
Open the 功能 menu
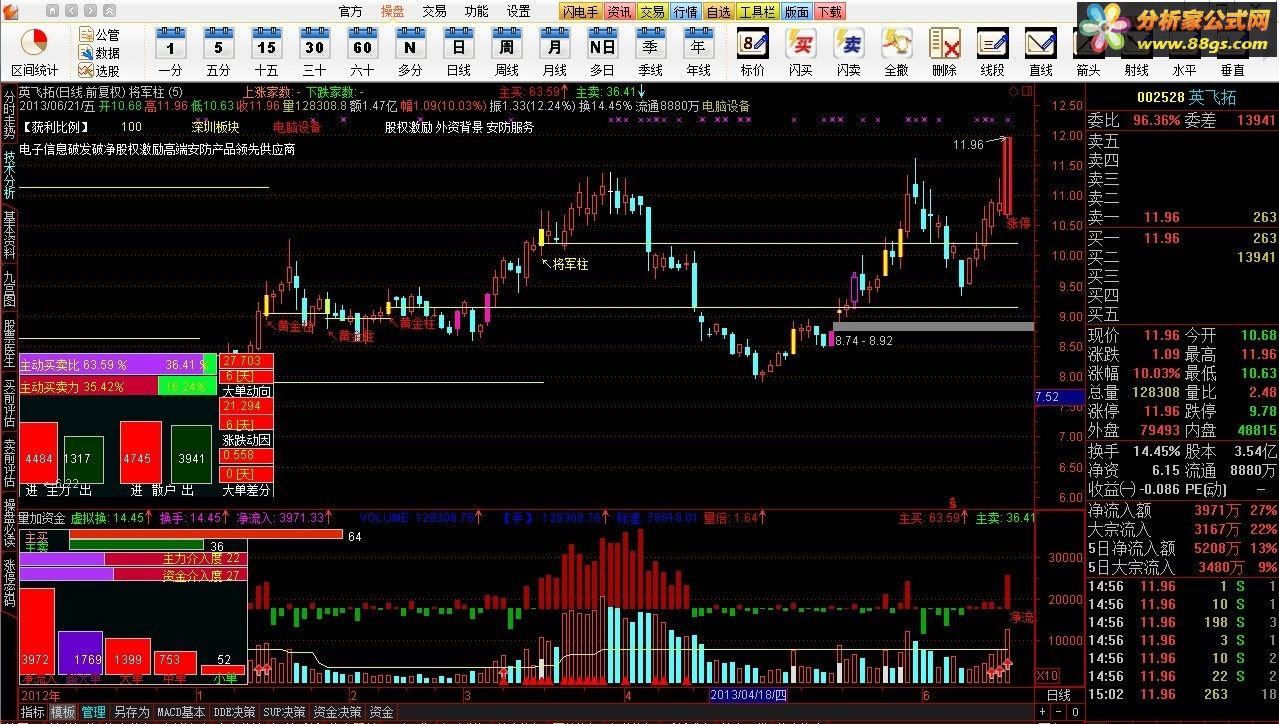click(x=476, y=12)
